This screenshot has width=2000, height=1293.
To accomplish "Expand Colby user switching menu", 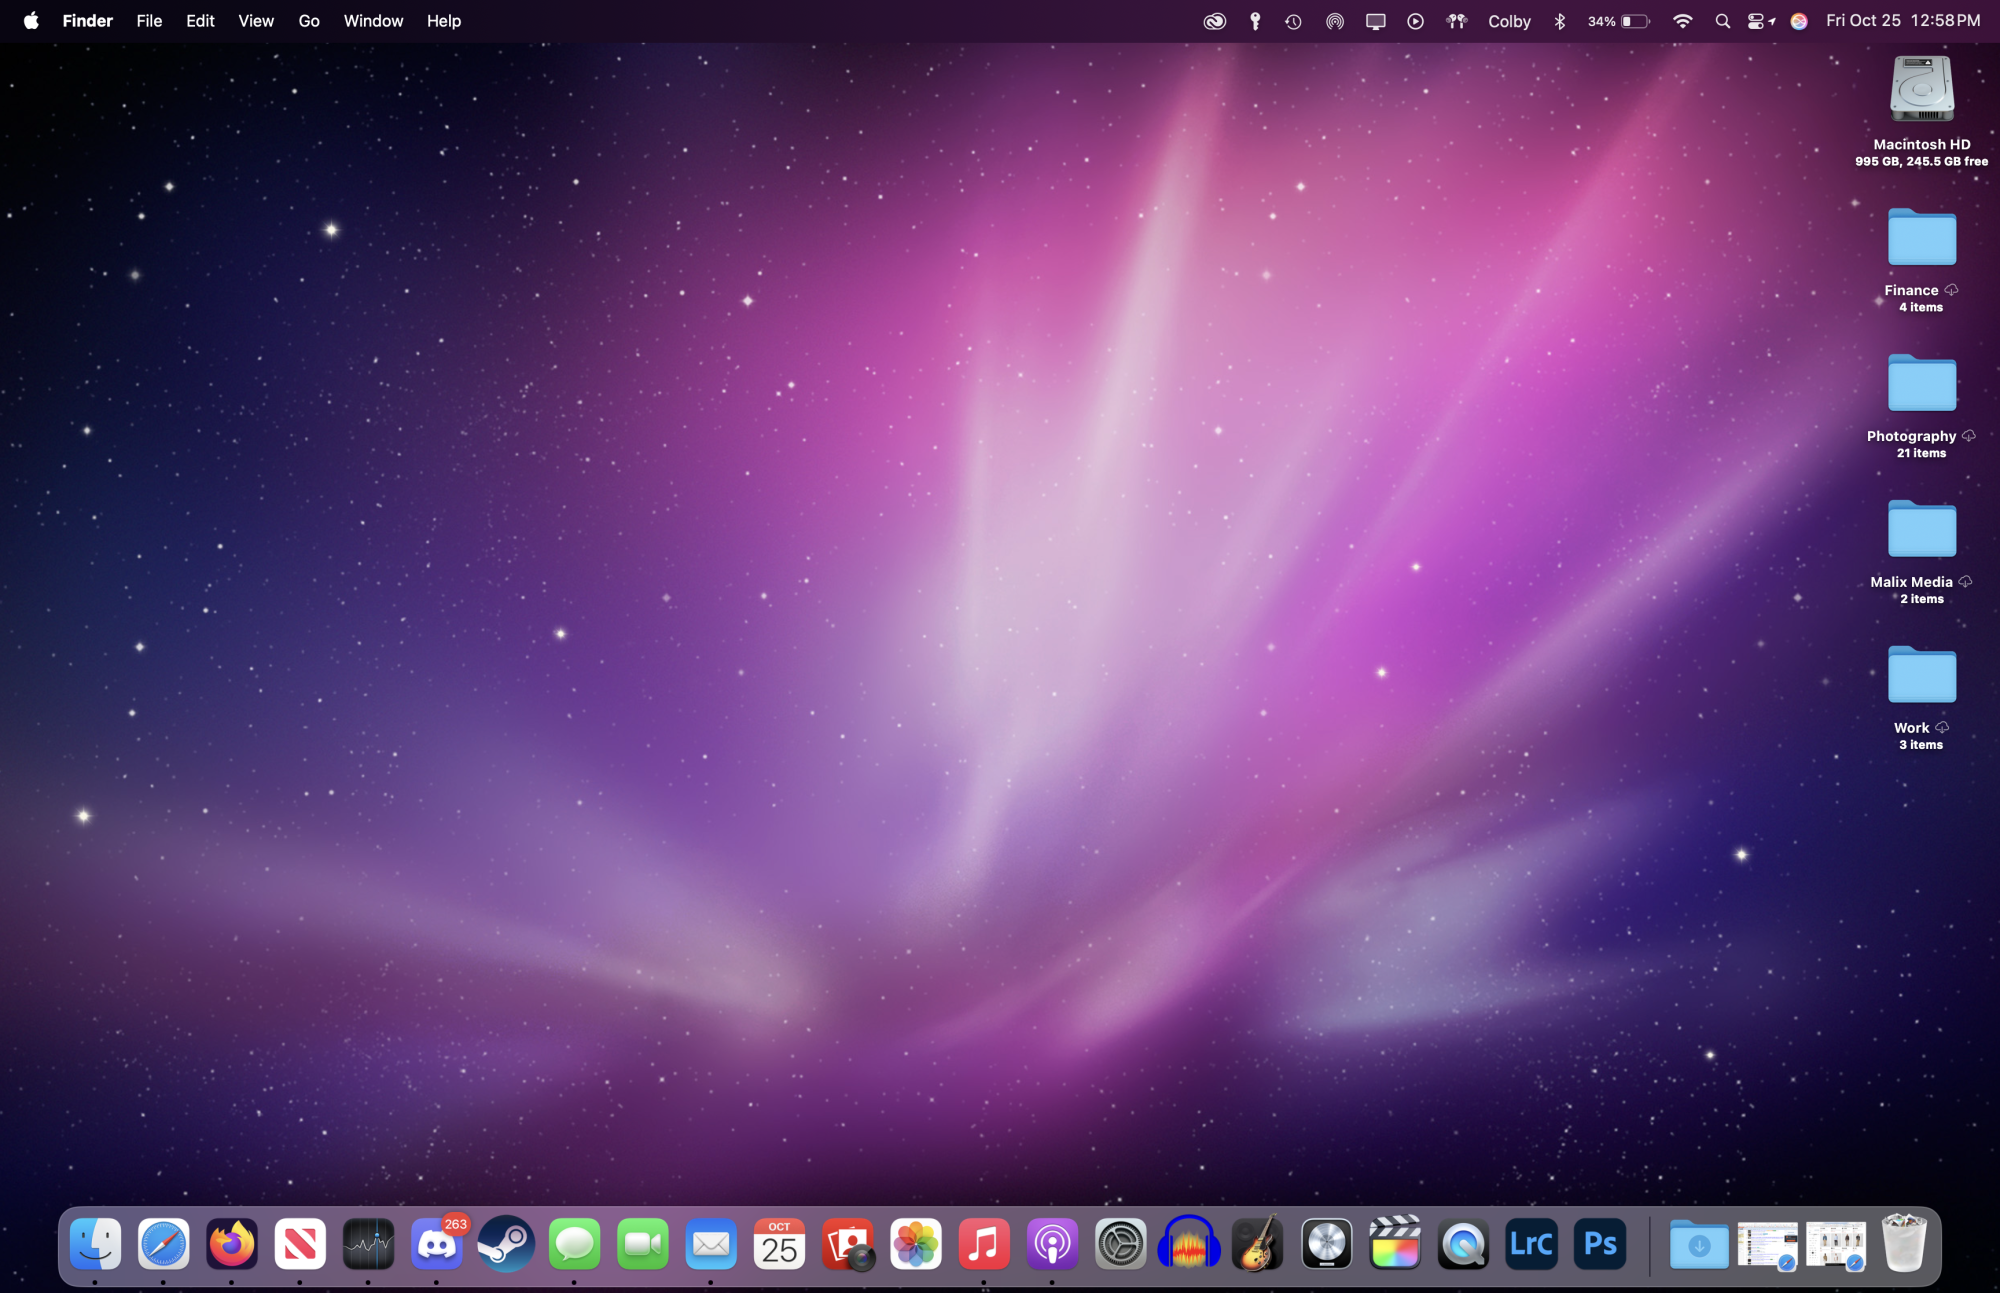I will [1509, 21].
